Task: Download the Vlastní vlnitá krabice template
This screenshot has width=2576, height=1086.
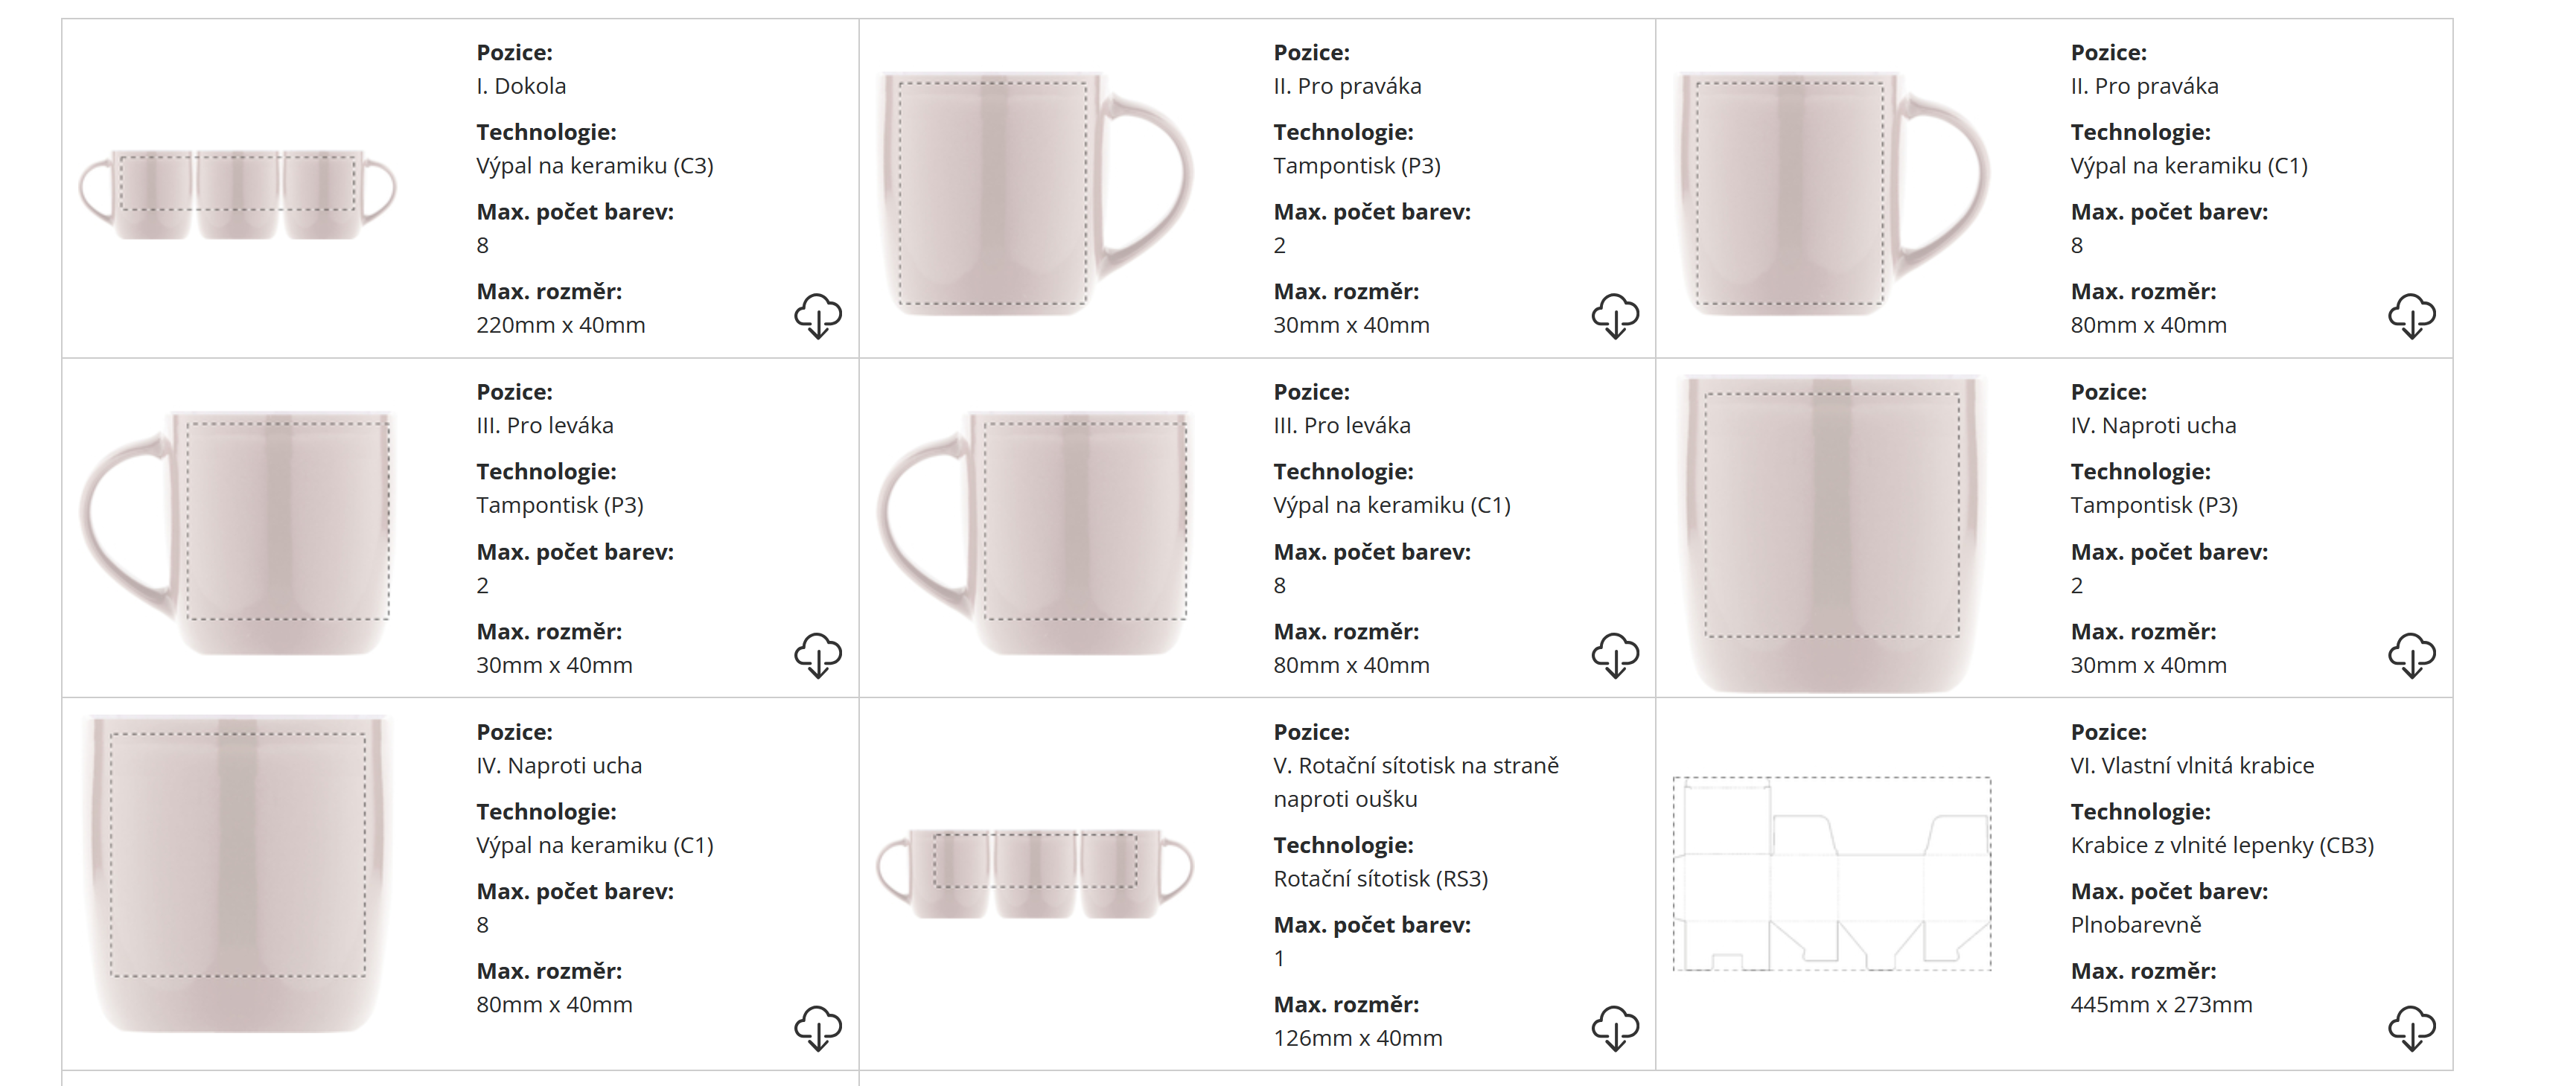Action: [x=2411, y=1028]
